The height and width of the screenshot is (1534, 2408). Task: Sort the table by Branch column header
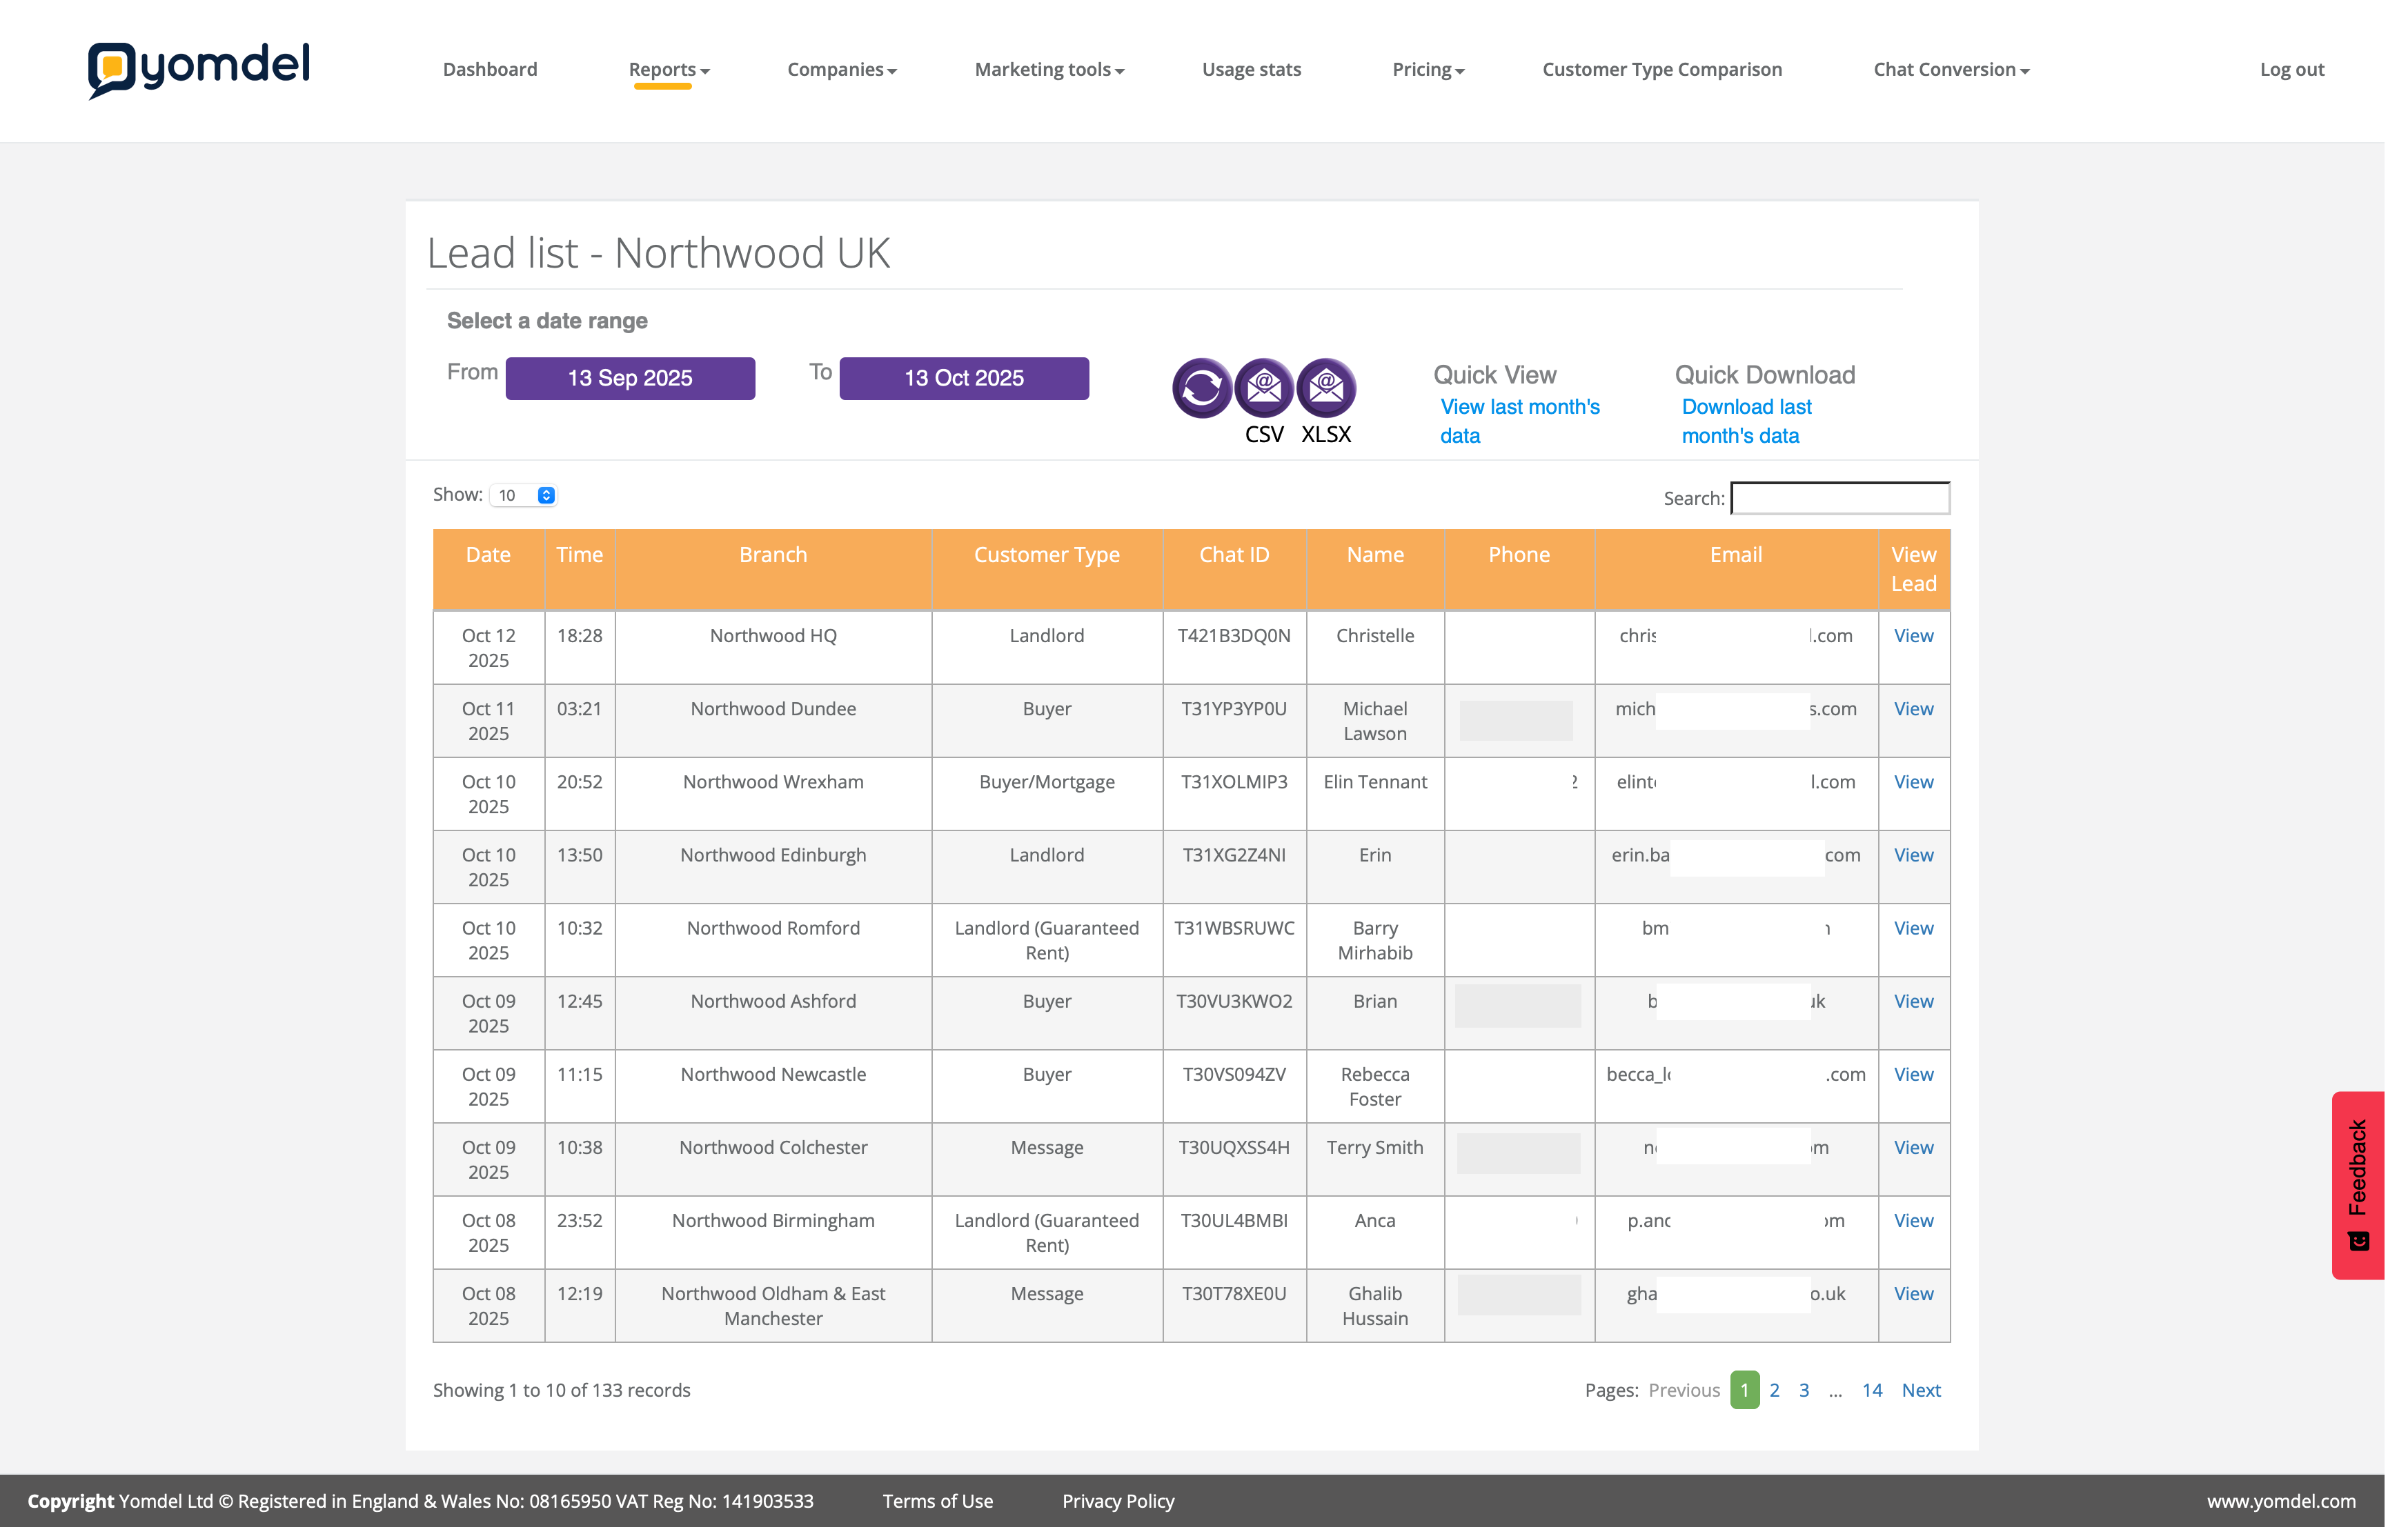click(x=772, y=555)
